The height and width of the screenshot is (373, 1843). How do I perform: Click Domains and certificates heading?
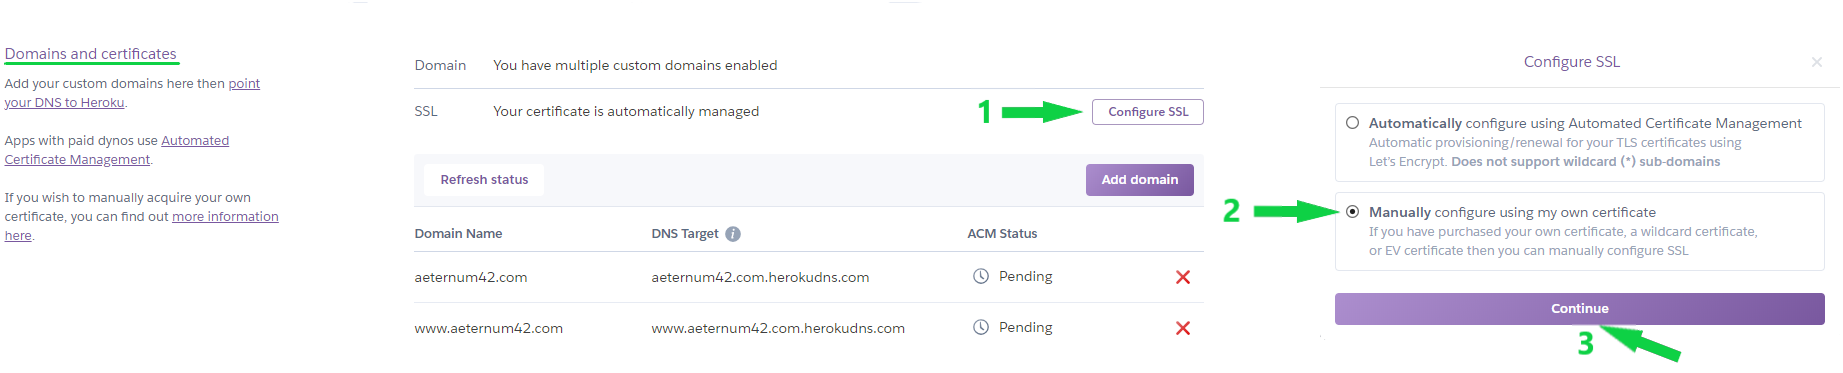point(91,54)
